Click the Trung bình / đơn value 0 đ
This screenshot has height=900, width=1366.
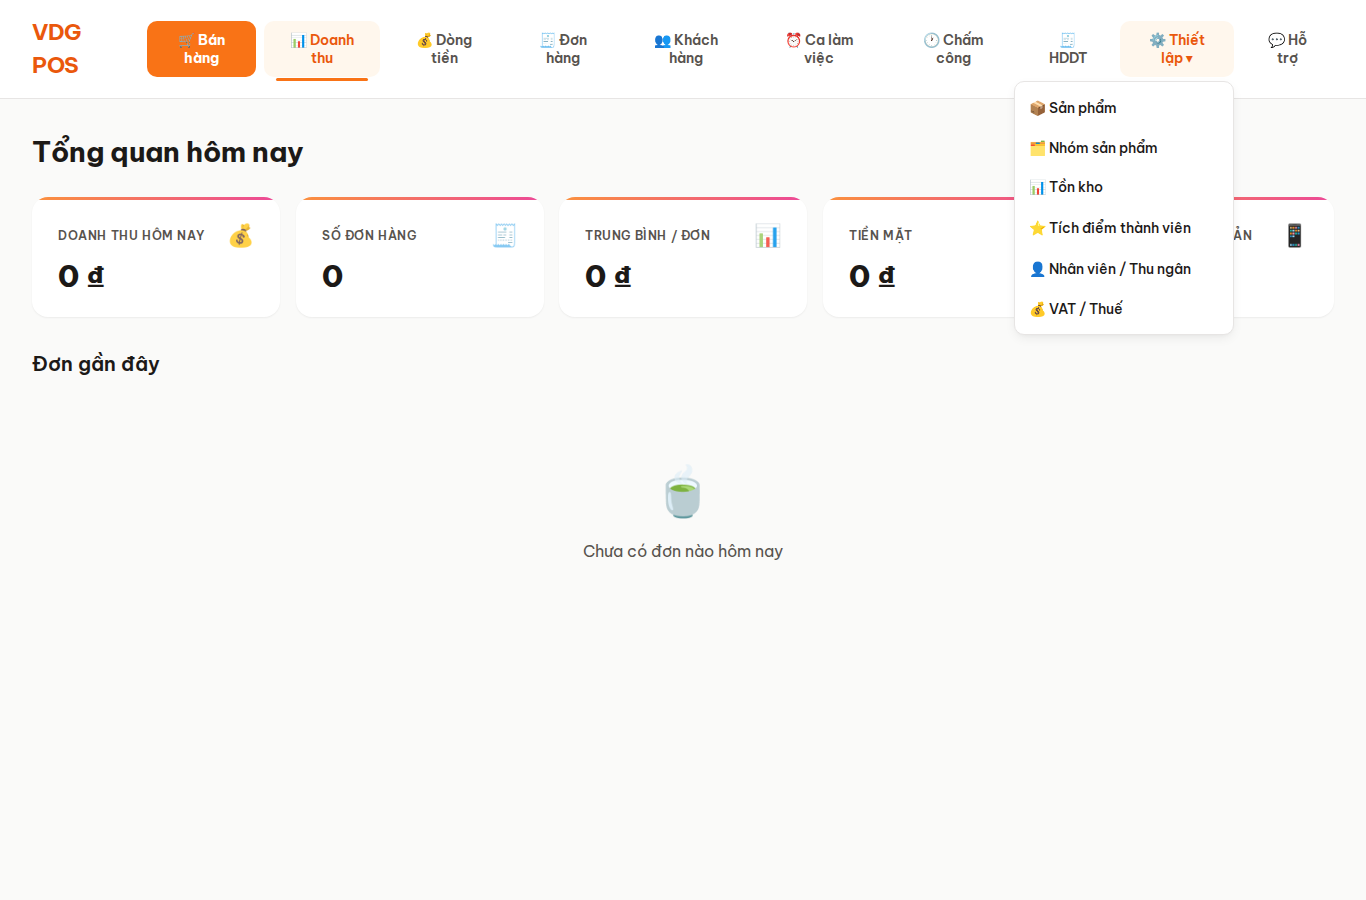[608, 276]
